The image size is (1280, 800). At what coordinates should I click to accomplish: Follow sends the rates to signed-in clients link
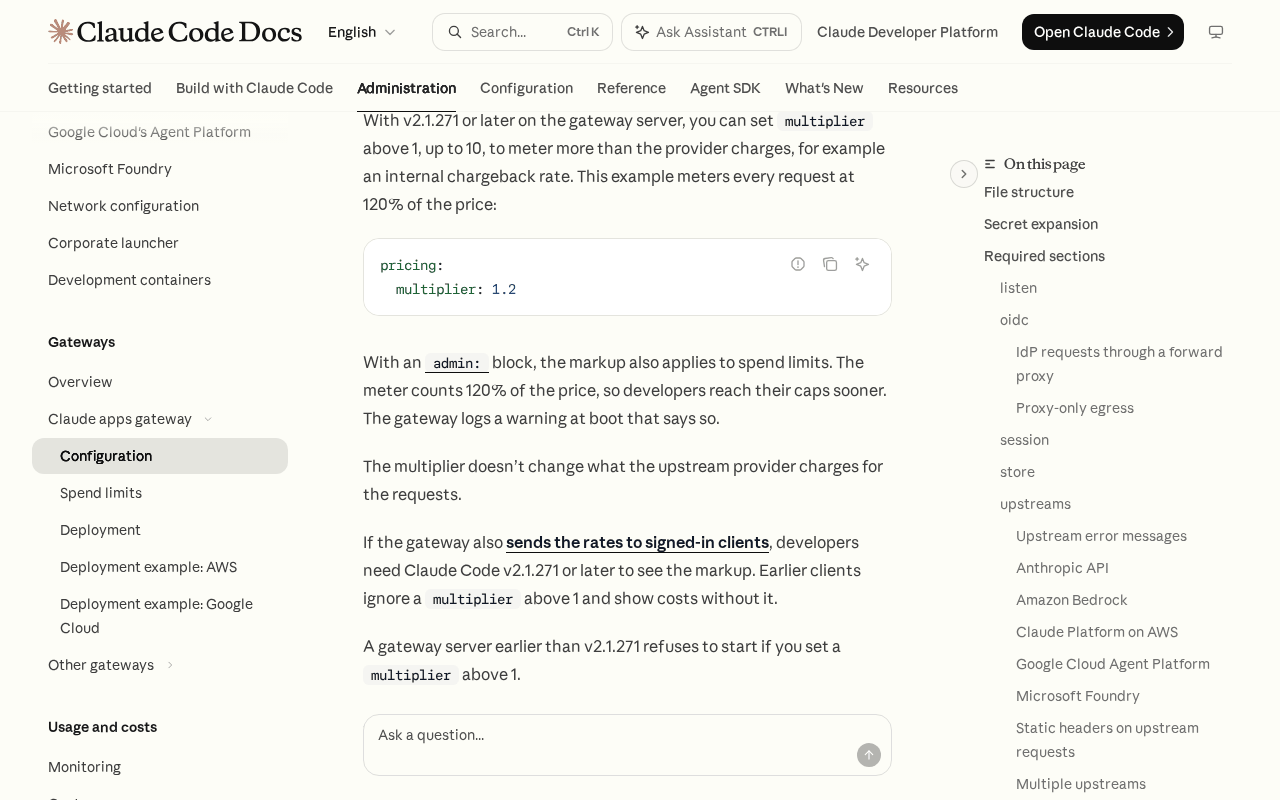[637, 542]
